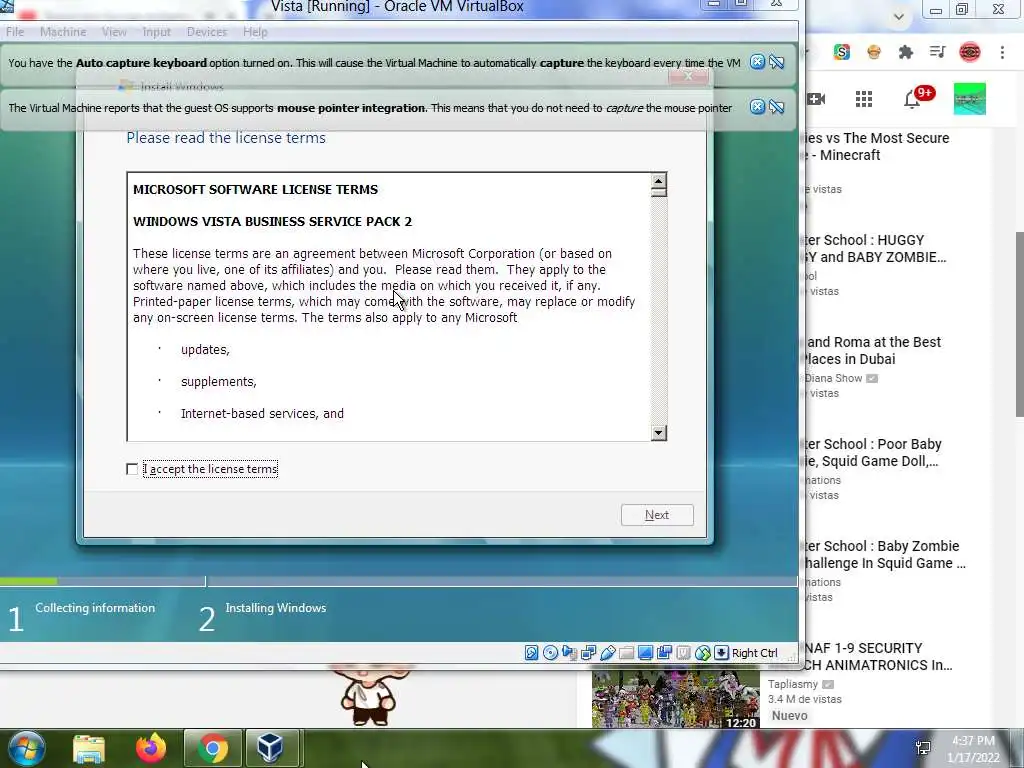Click the hard disk activity icon in VirtualBox status bar
Screen dimensions: 1024x768
coord(532,652)
